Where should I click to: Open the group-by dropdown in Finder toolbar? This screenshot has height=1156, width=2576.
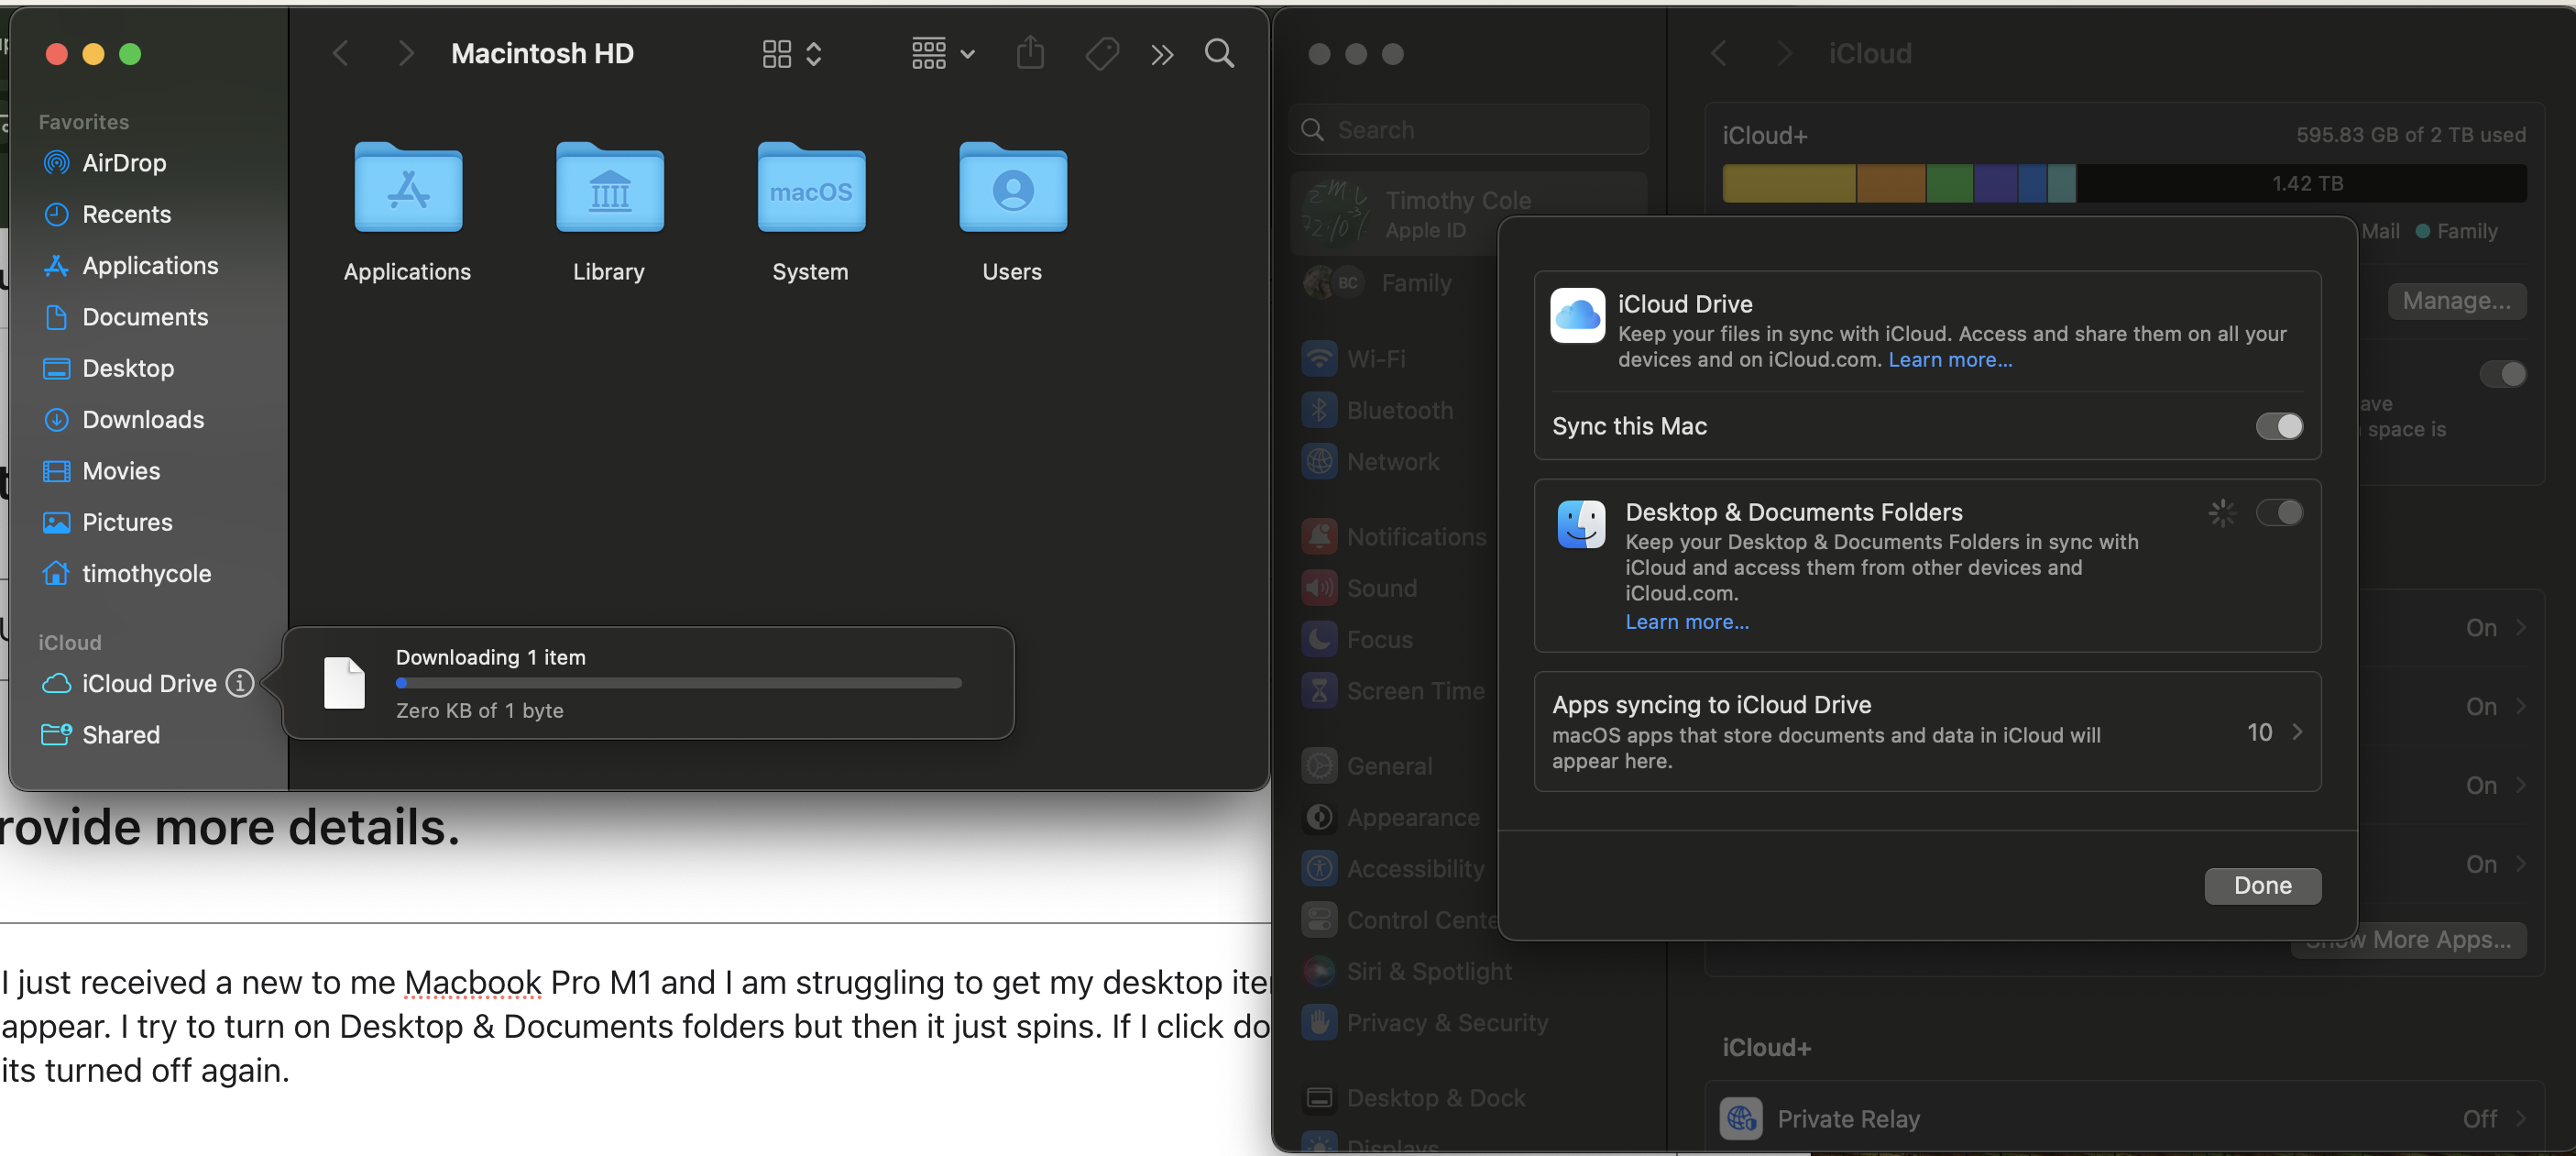[942, 53]
